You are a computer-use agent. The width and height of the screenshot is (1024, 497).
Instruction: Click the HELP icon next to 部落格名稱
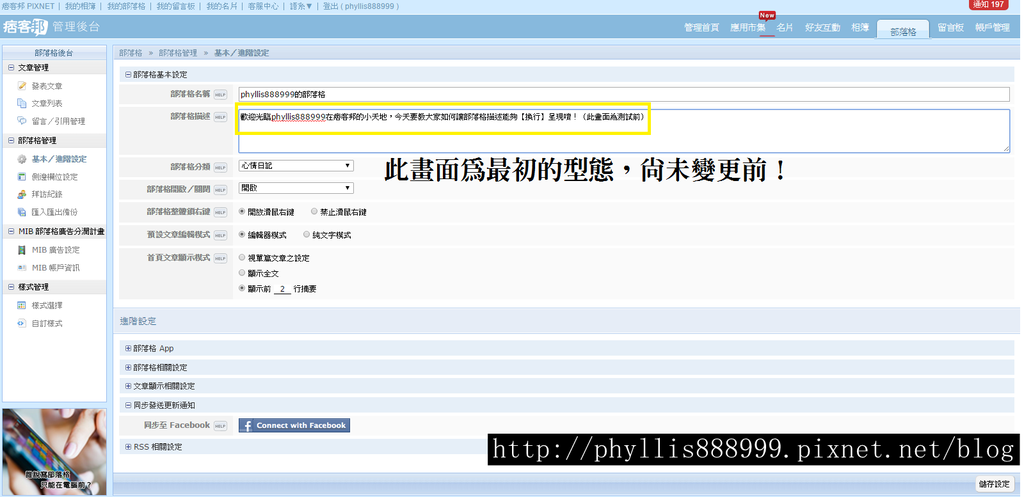click(x=220, y=95)
